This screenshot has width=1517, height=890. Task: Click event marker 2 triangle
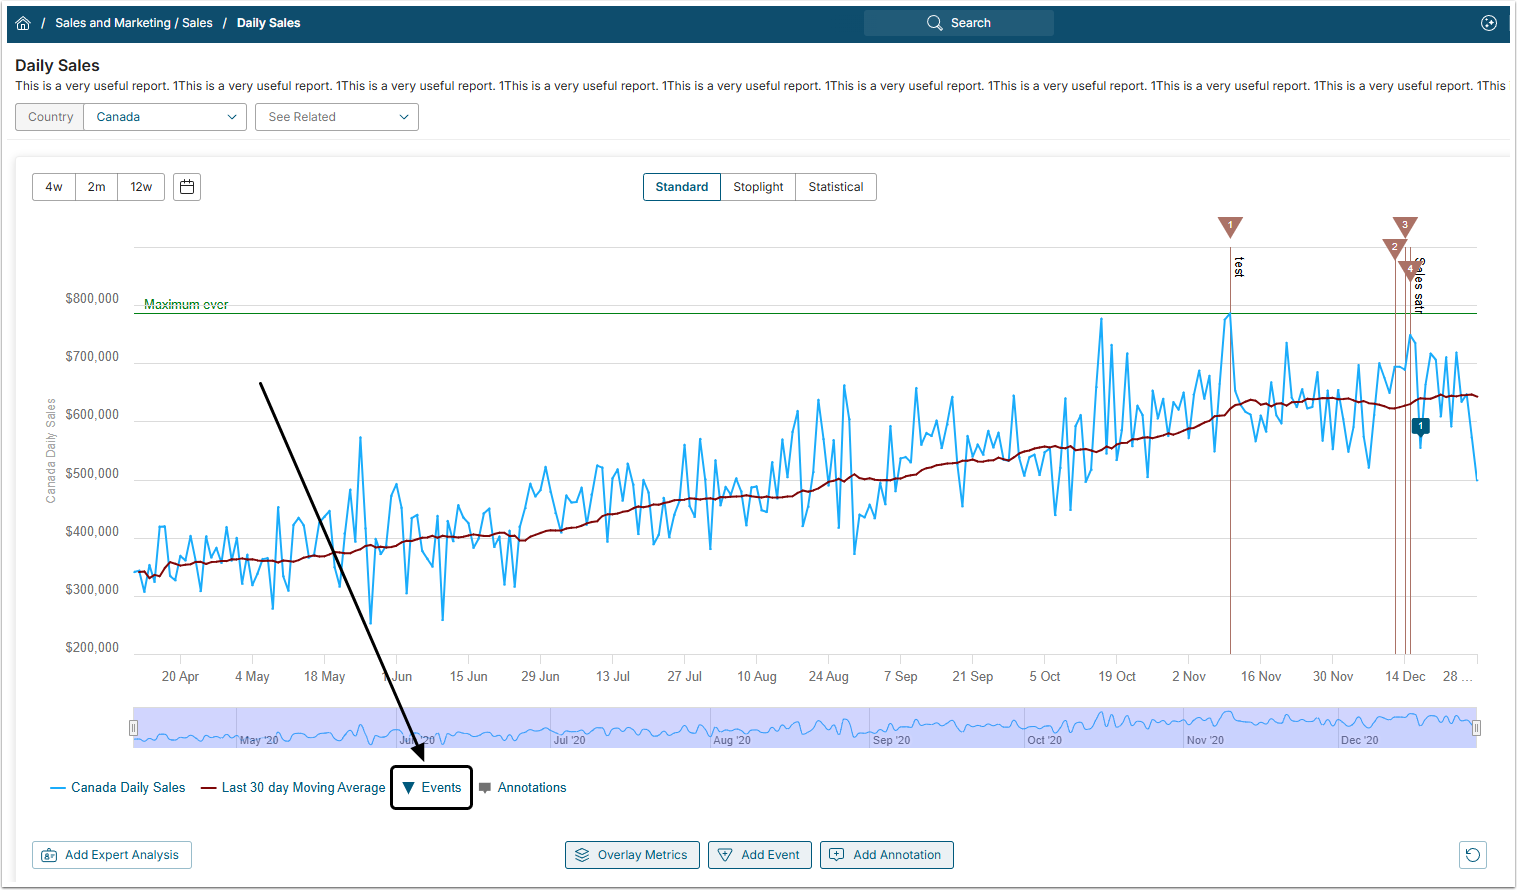point(1393,247)
